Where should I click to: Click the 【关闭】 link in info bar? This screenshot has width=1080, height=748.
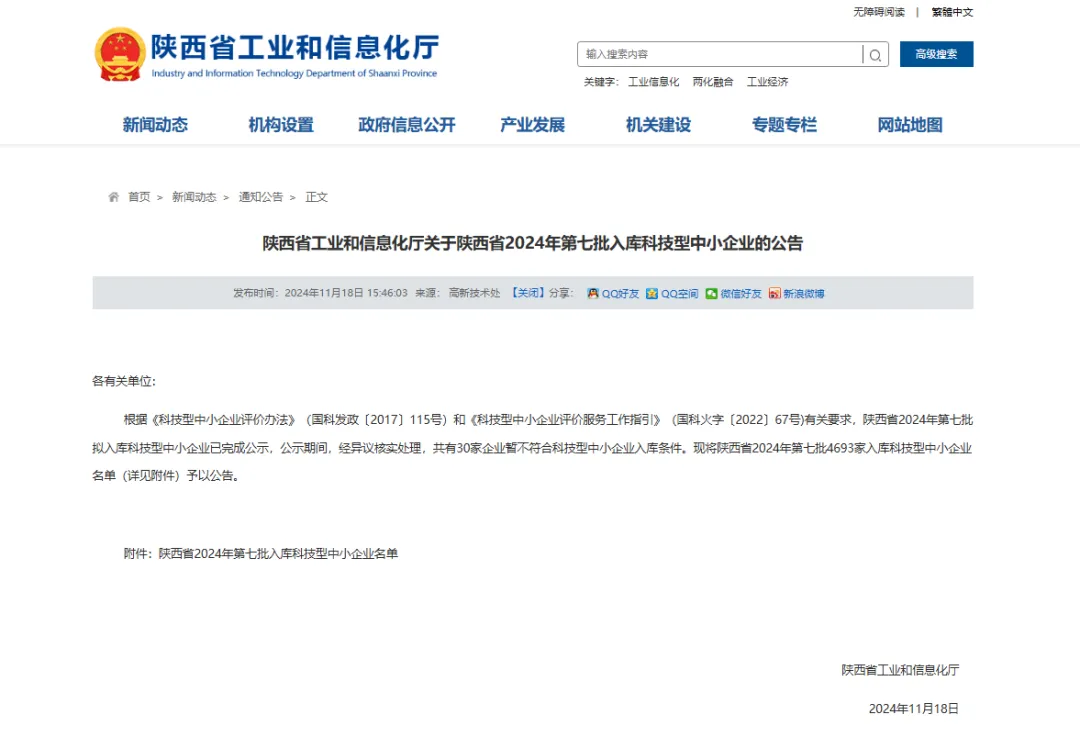[527, 293]
